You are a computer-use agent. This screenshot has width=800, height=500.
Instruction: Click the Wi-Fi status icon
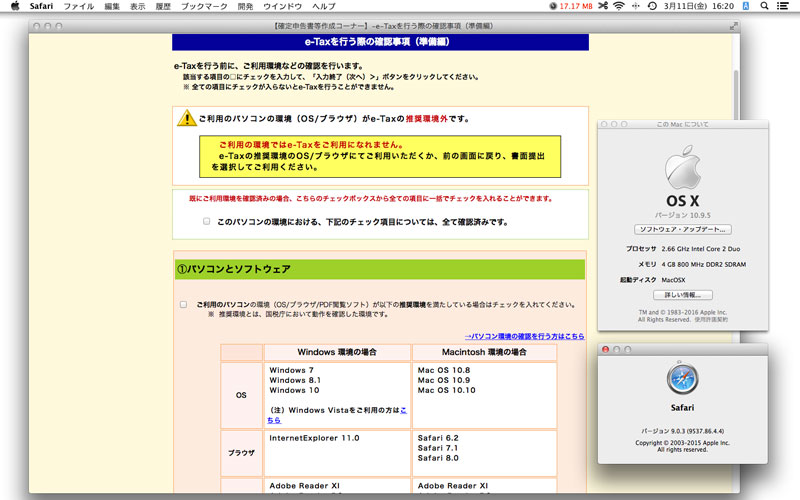(618, 6)
